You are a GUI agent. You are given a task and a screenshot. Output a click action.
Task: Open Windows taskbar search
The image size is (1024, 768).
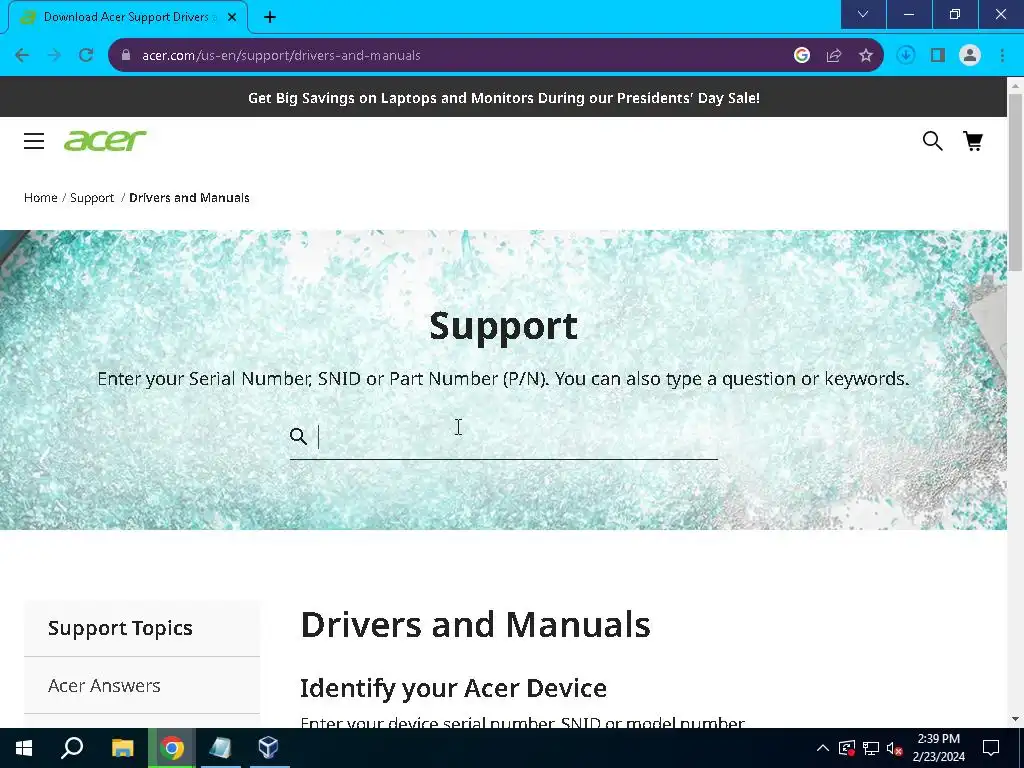point(72,748)
